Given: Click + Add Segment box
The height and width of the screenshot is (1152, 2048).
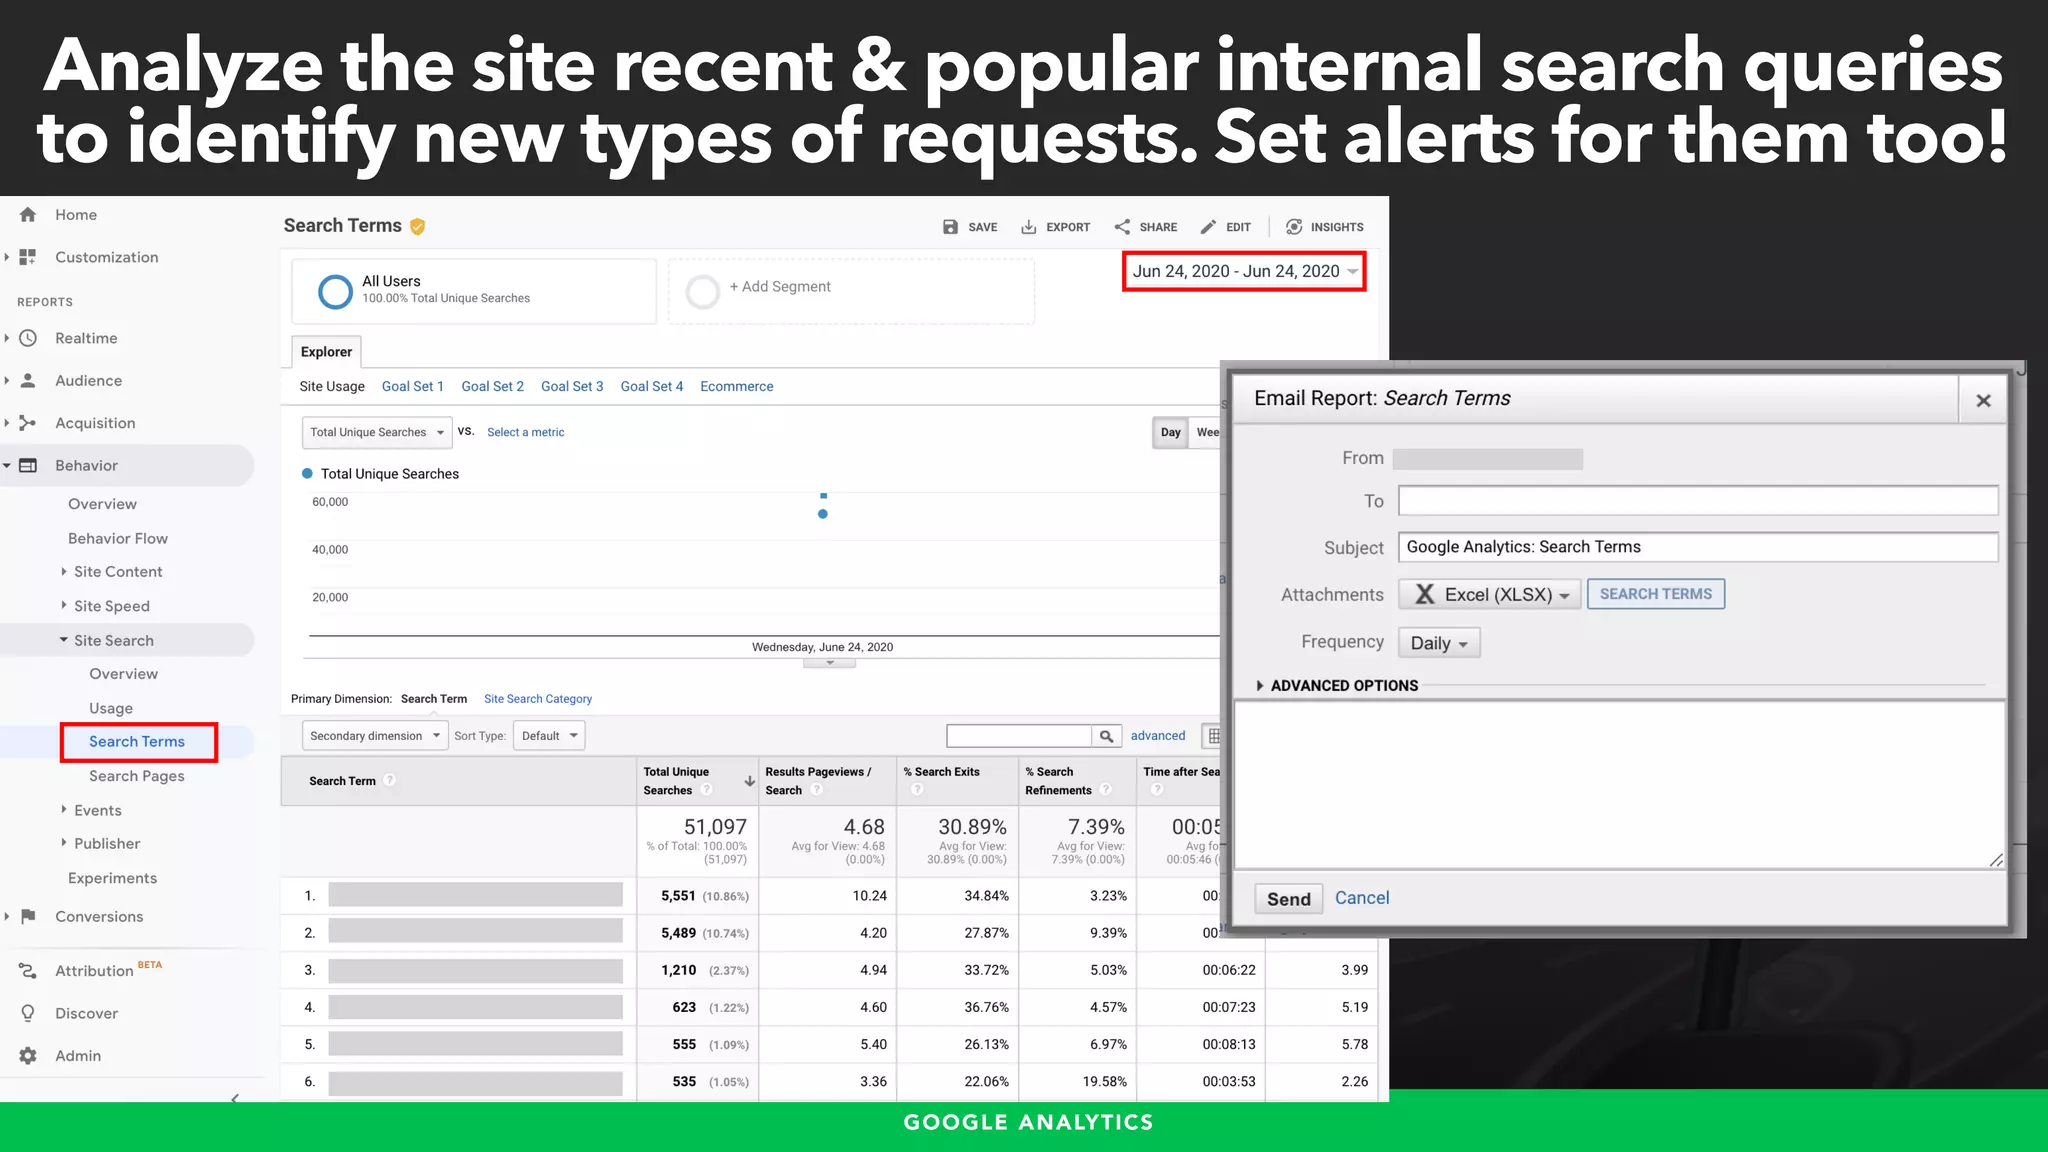Looking at the screenshot, I should (x=851, y=291).
